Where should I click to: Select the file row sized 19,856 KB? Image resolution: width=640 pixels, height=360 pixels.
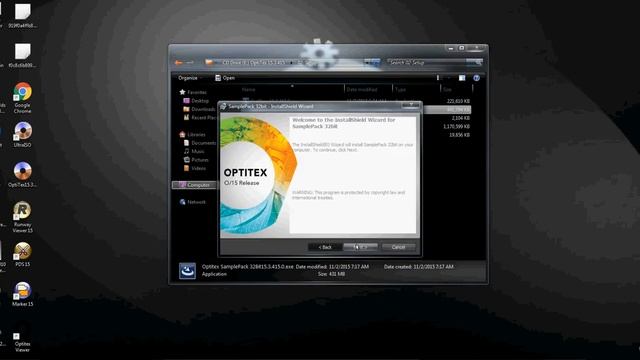coord(459,135)
